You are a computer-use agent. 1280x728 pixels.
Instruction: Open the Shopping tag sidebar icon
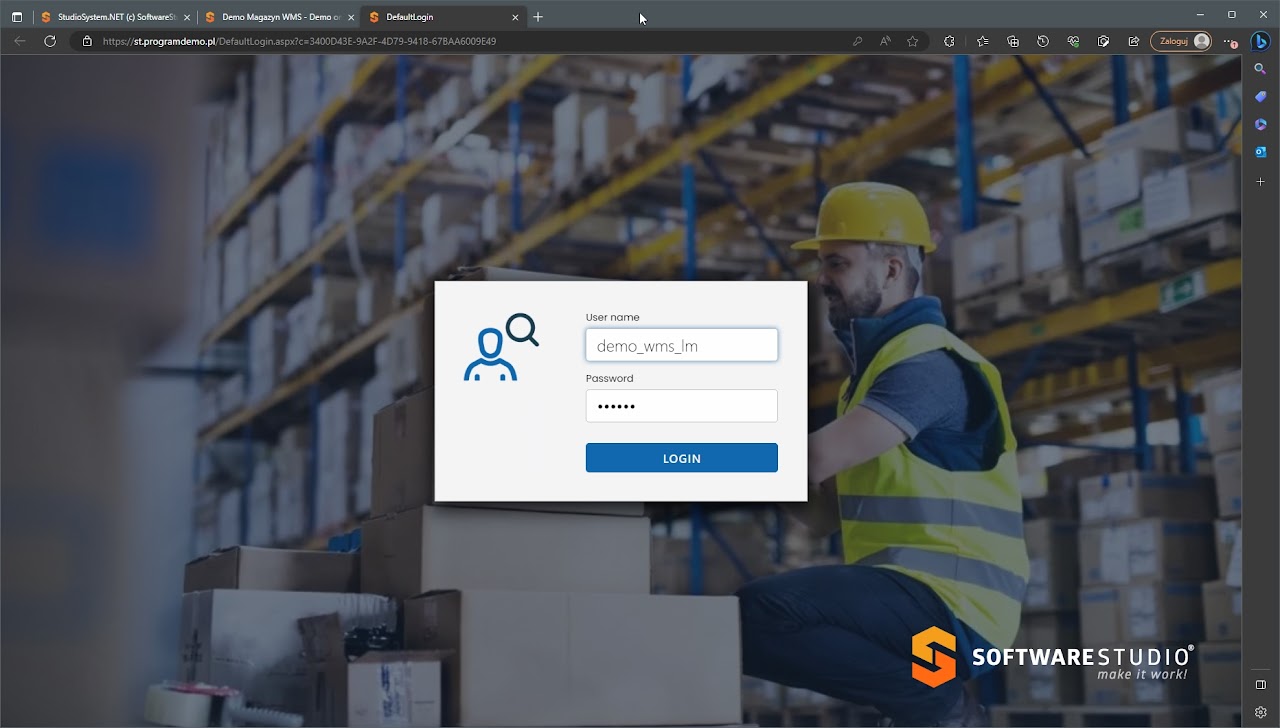pos(1261,96)
